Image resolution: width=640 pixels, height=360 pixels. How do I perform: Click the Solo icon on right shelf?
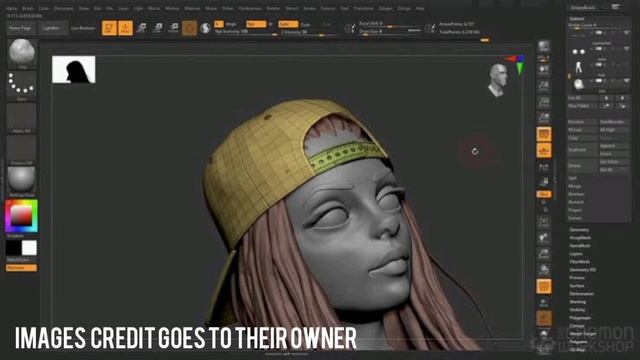tap(544, 335)
